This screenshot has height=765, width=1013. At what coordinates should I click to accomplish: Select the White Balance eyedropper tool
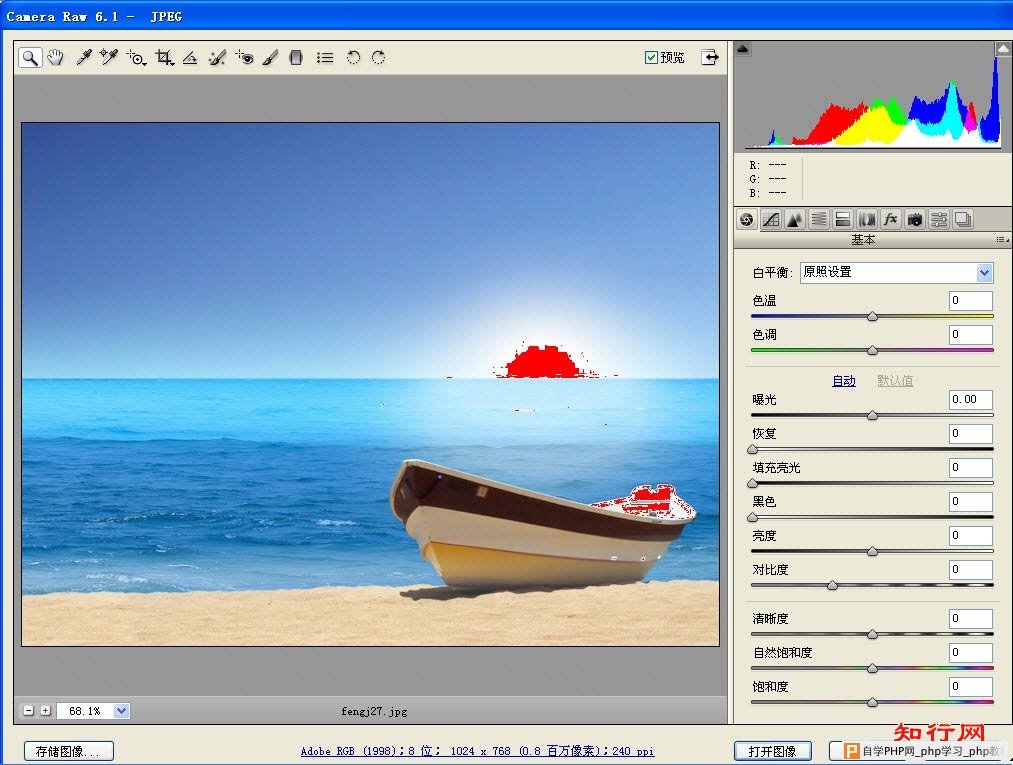(83, 58)
